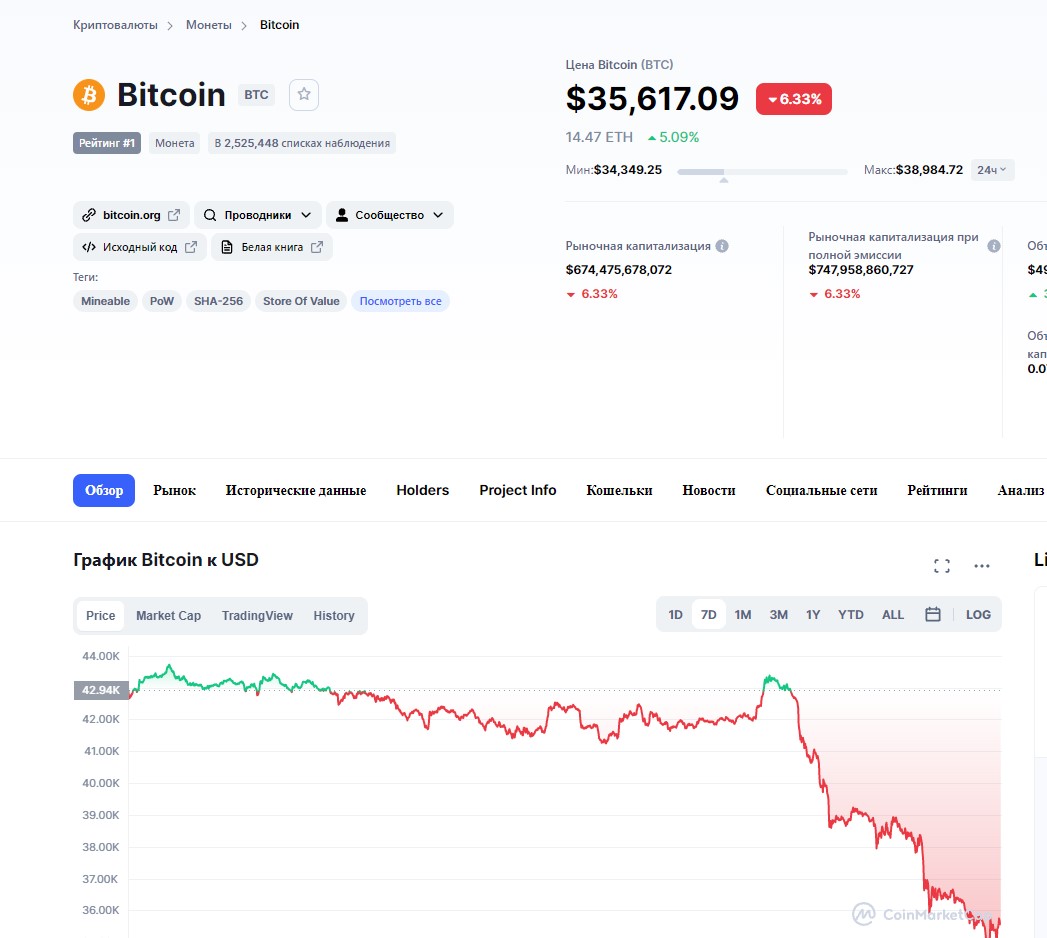Open the 24ч period dropdown
The image size is (1047, 938).
[x=992, y=170]
